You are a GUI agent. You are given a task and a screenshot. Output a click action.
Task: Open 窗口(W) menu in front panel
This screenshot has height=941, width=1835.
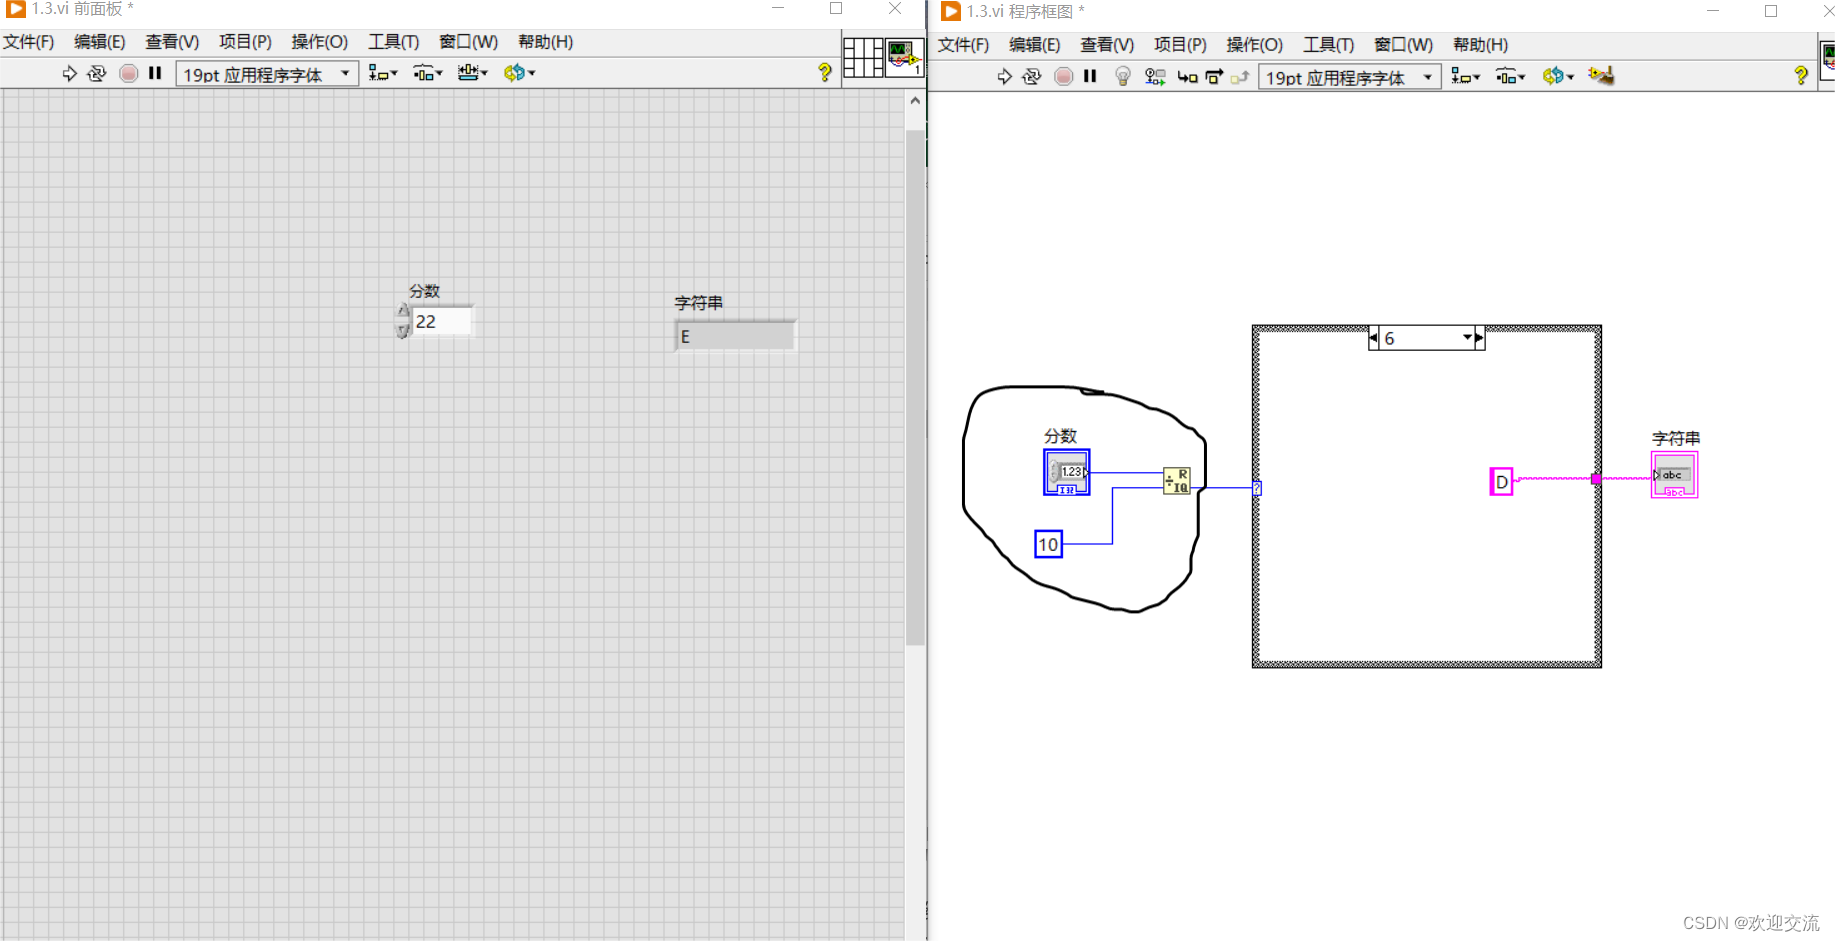click(x=468, y=42)
